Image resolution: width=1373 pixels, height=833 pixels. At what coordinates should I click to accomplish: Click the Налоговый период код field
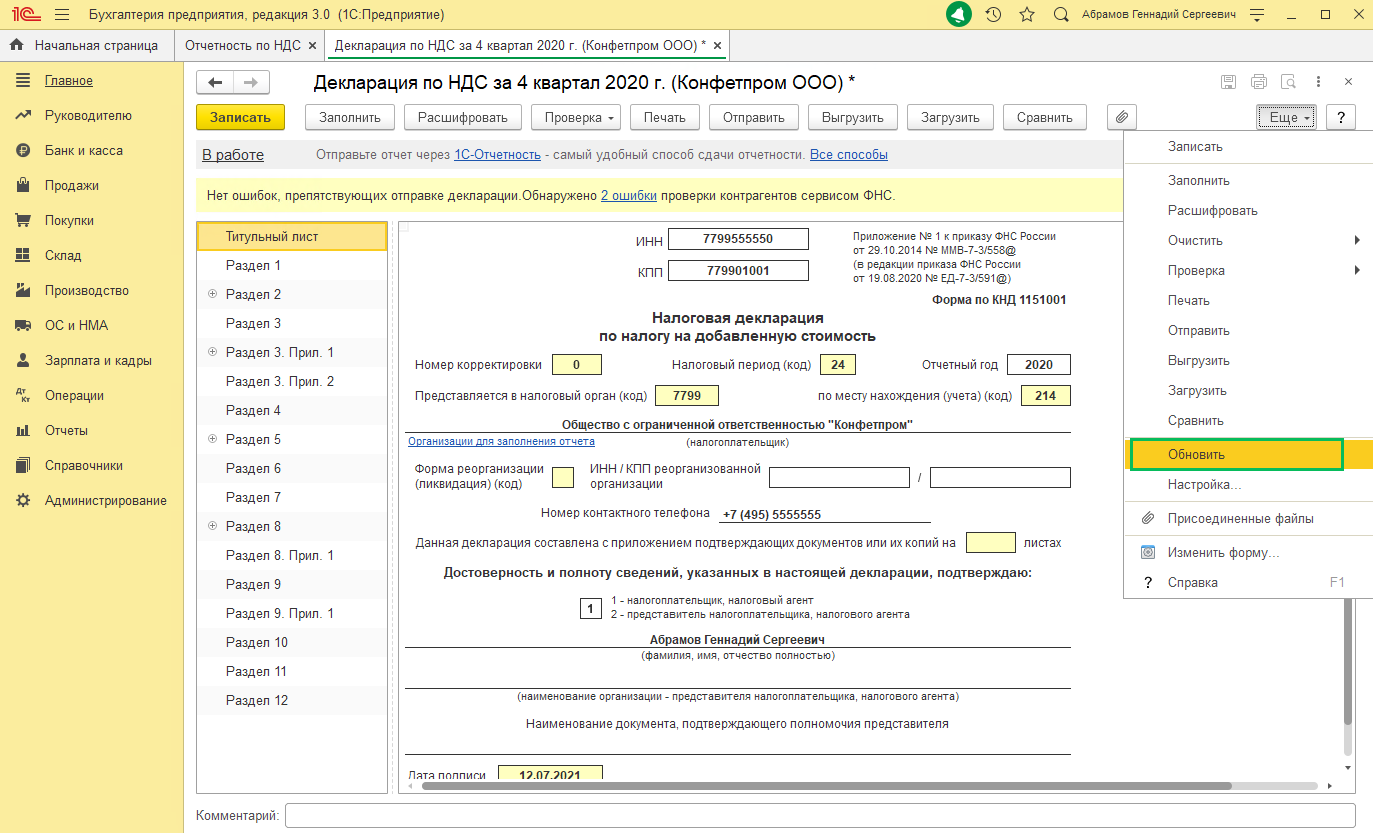[838, 365]
